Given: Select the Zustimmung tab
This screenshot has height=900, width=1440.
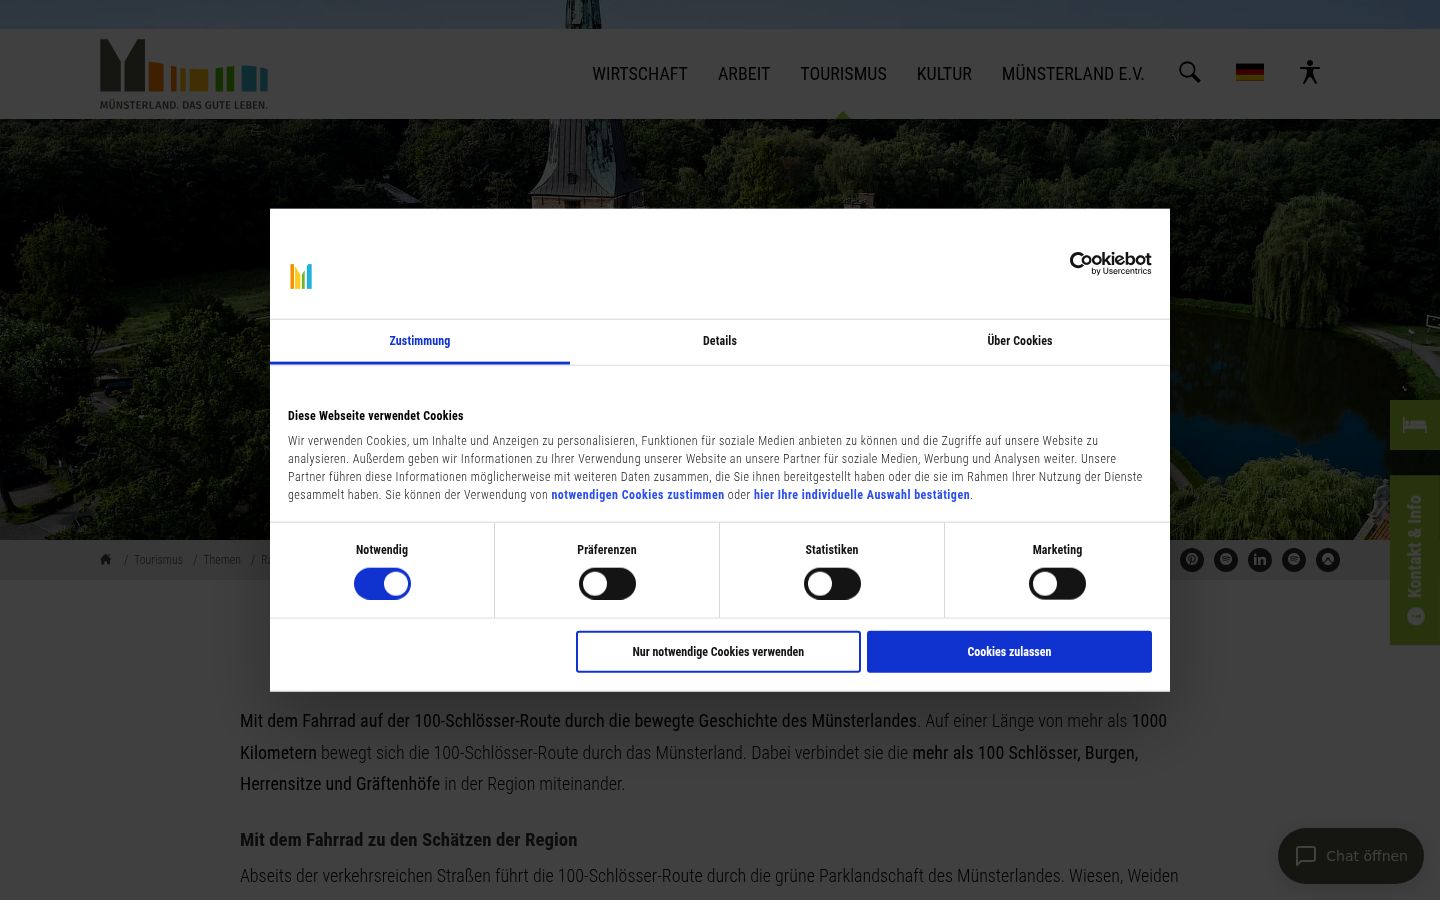Looking at the screenshot, I should (x=420, y=341).
